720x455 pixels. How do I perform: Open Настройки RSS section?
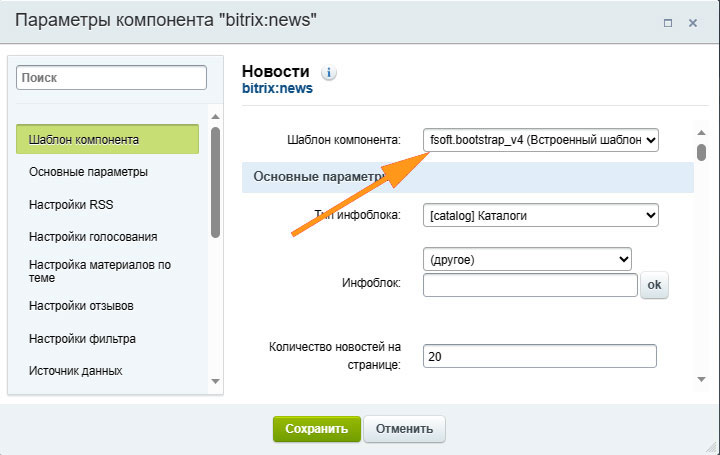point(71,205)
